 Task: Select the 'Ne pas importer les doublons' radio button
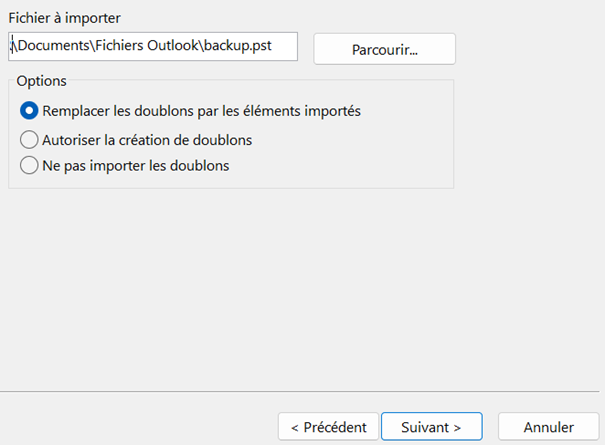click(x=29, y=165)
